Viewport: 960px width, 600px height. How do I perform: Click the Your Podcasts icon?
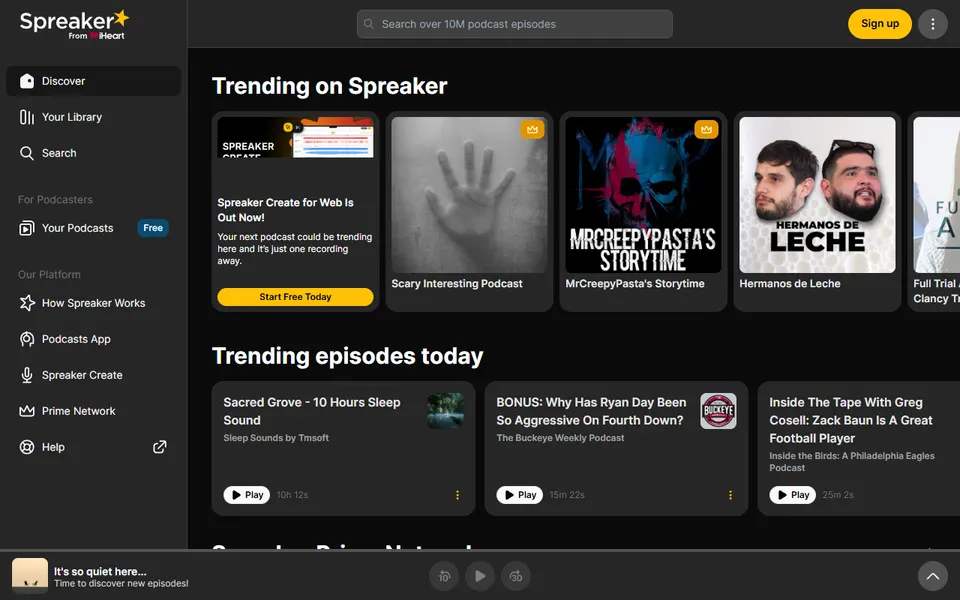(27, 228)
